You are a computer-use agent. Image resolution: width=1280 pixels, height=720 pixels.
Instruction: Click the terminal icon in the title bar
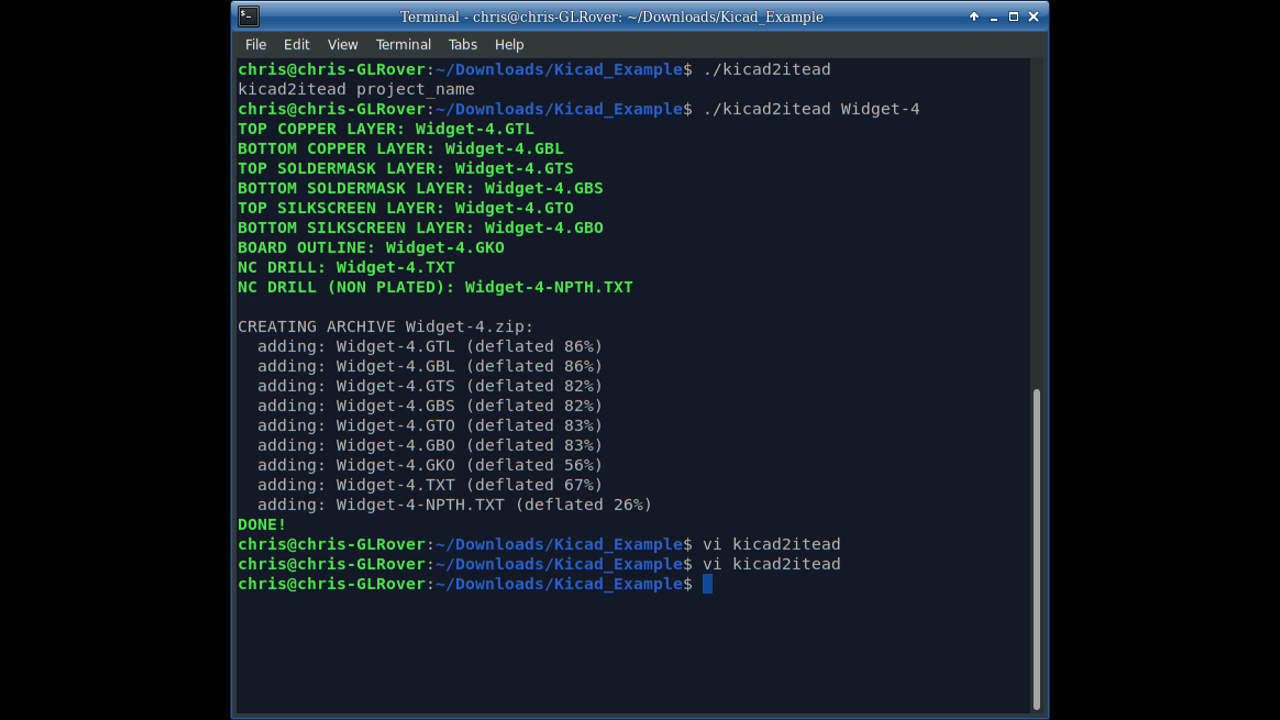pos(247,16)
